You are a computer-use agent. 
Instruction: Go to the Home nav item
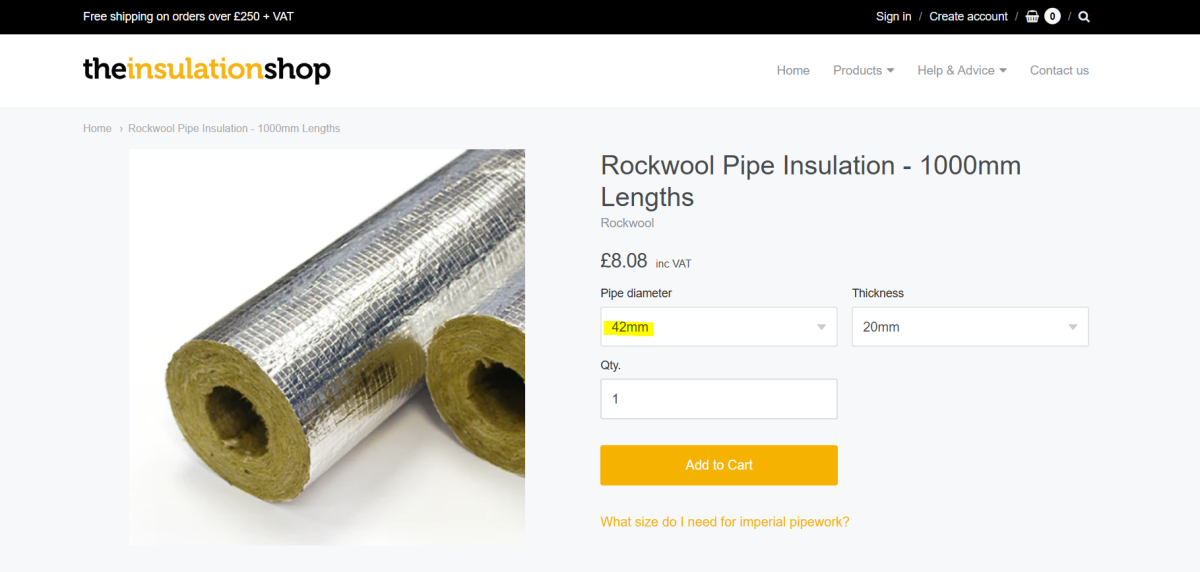click(793, 70)
